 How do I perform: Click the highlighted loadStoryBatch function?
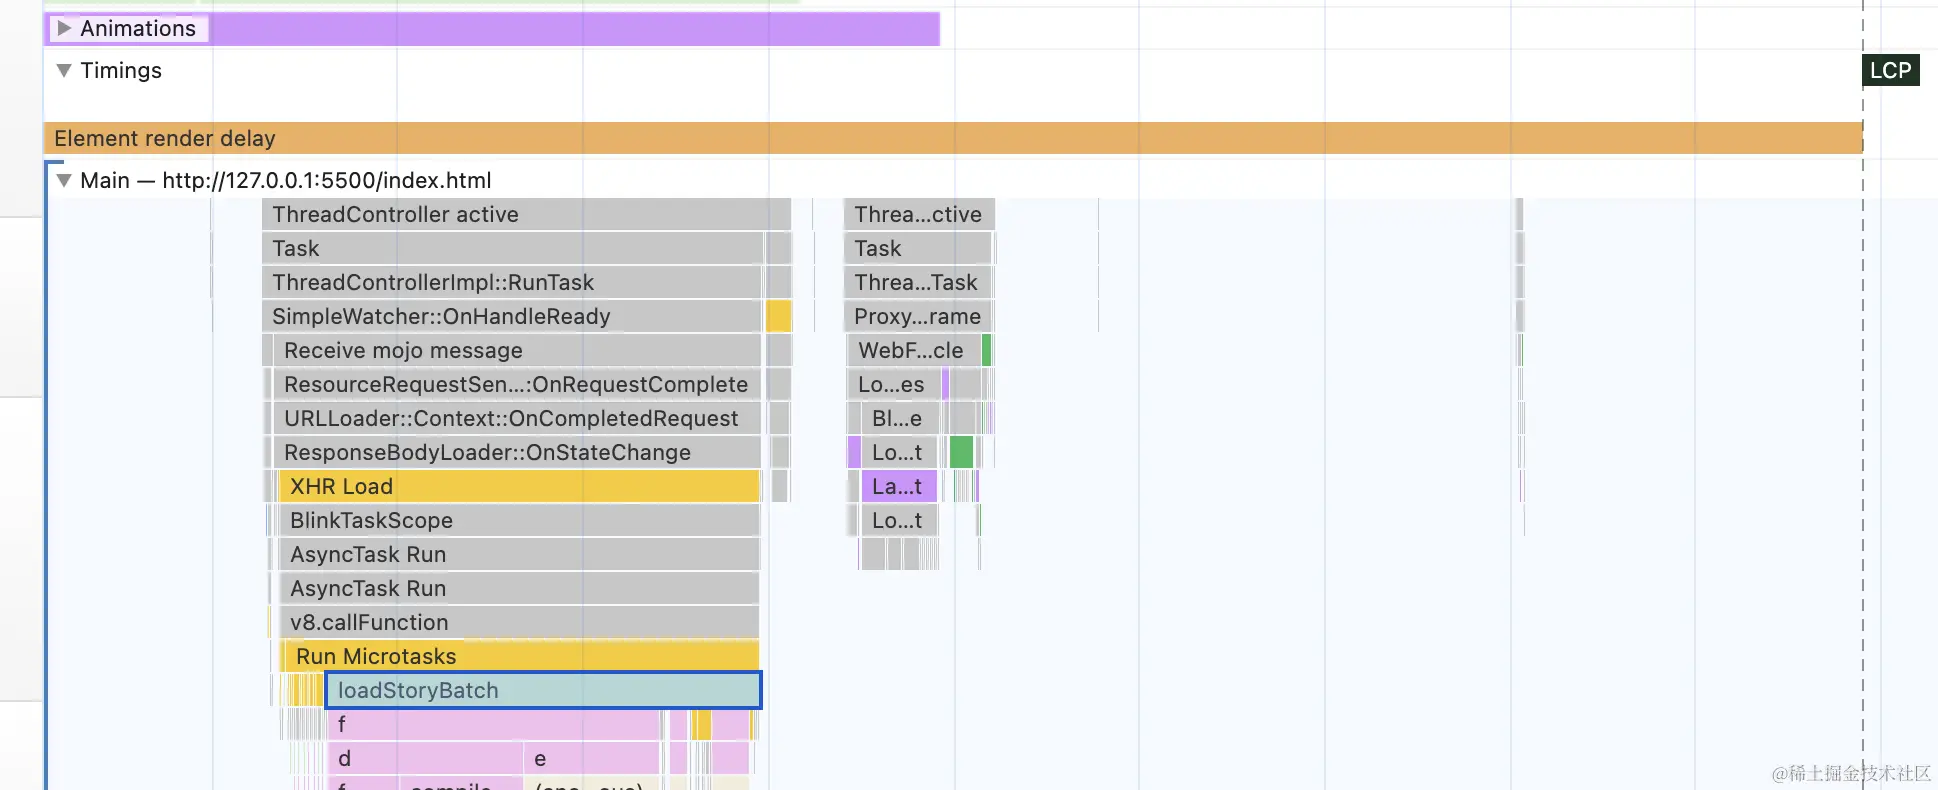[543, 690]
